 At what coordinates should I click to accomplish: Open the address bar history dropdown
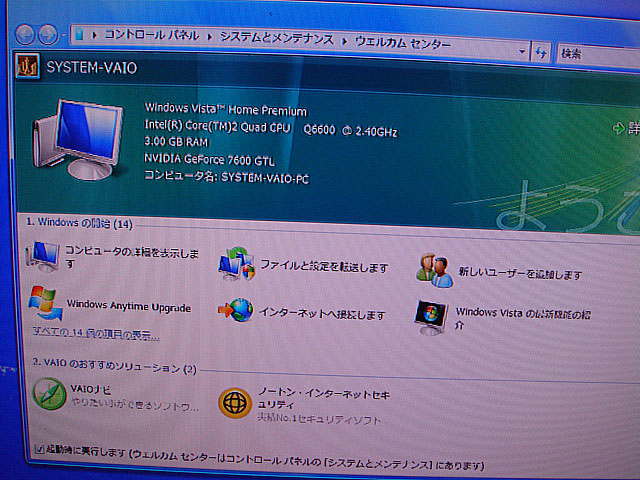coord(522,52)
